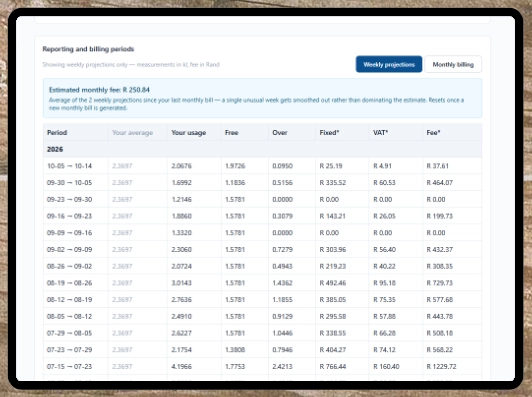The image size is (532, 397).
Task: Select period 07-29 → 08-05
Action: click(69, 333)
